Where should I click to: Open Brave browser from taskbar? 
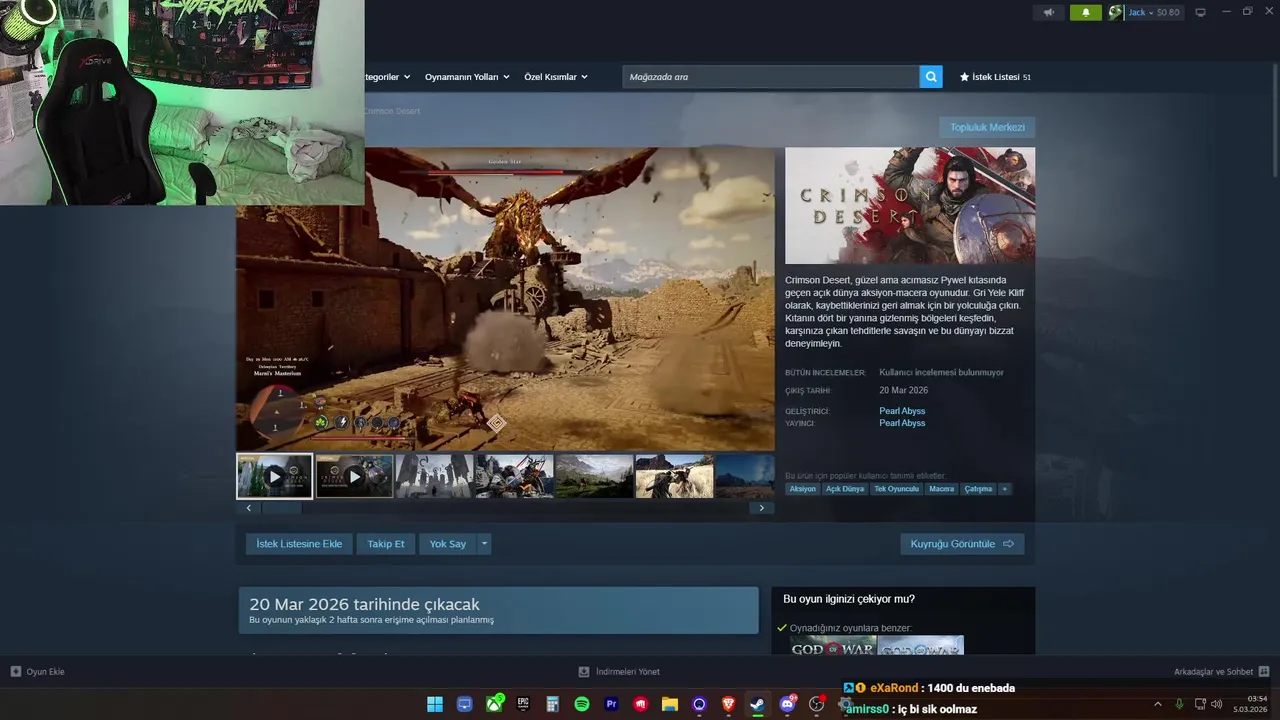click(x=728, y=704)
